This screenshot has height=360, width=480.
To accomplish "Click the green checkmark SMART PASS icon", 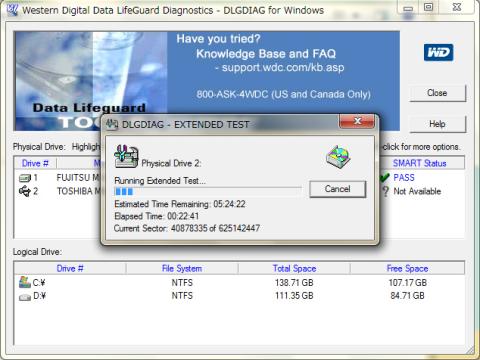I will pos(385,178).
